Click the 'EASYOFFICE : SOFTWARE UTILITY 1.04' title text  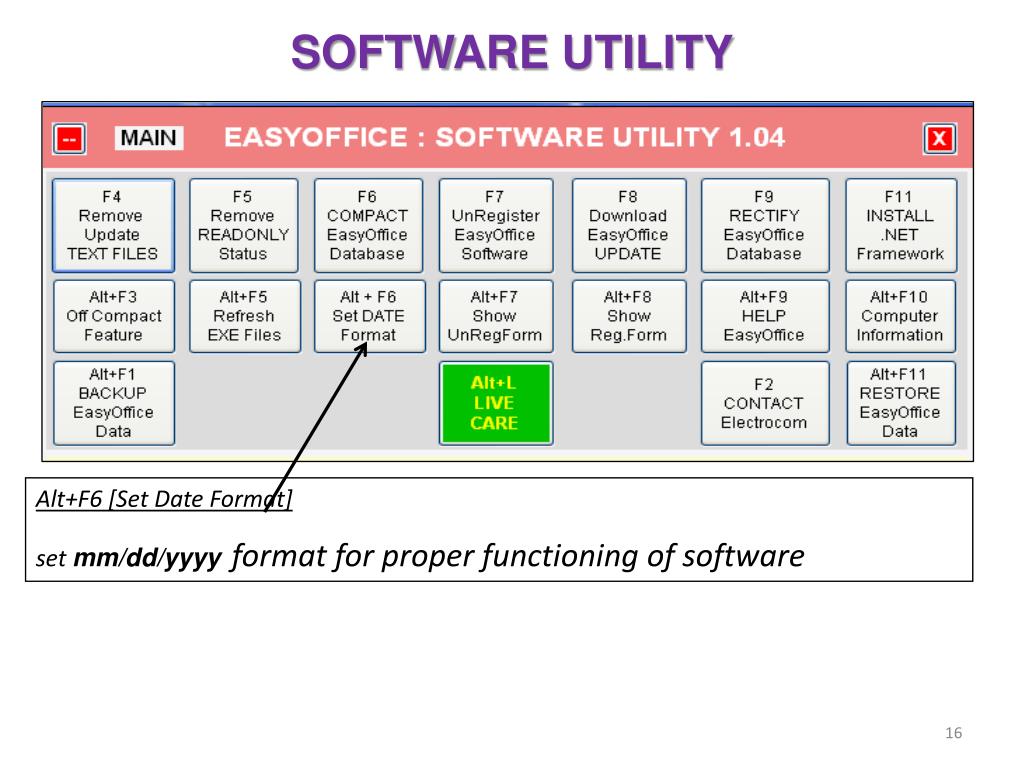[x=504, y=138]
